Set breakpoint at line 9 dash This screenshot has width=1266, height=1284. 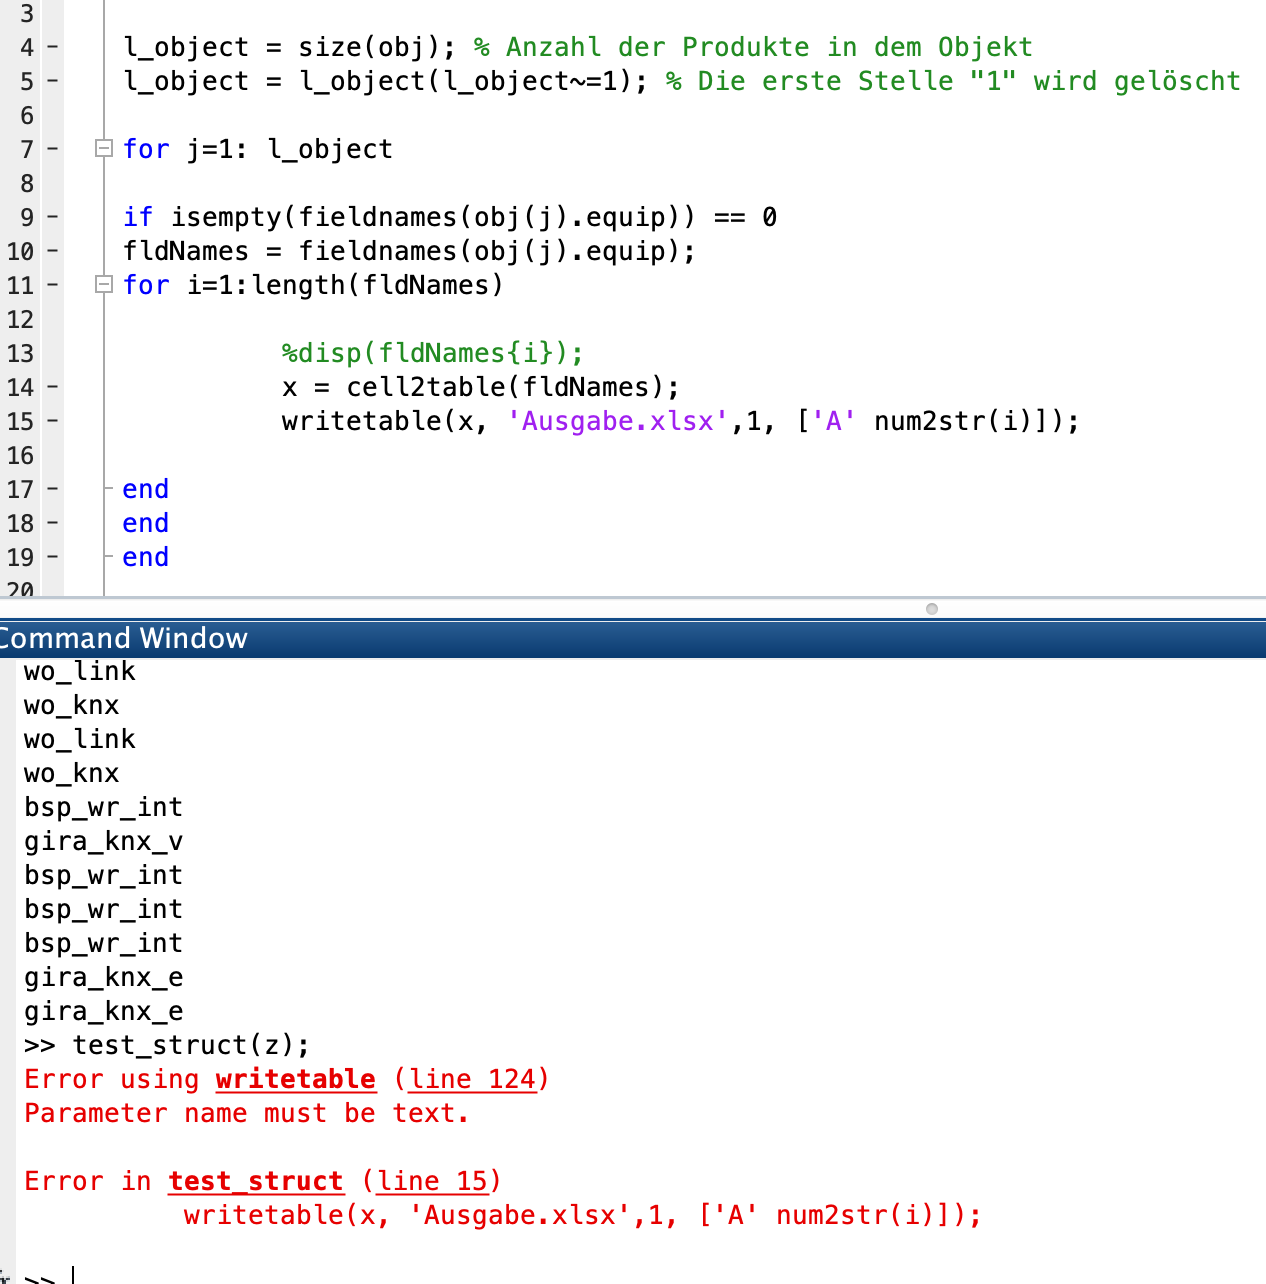53,217
